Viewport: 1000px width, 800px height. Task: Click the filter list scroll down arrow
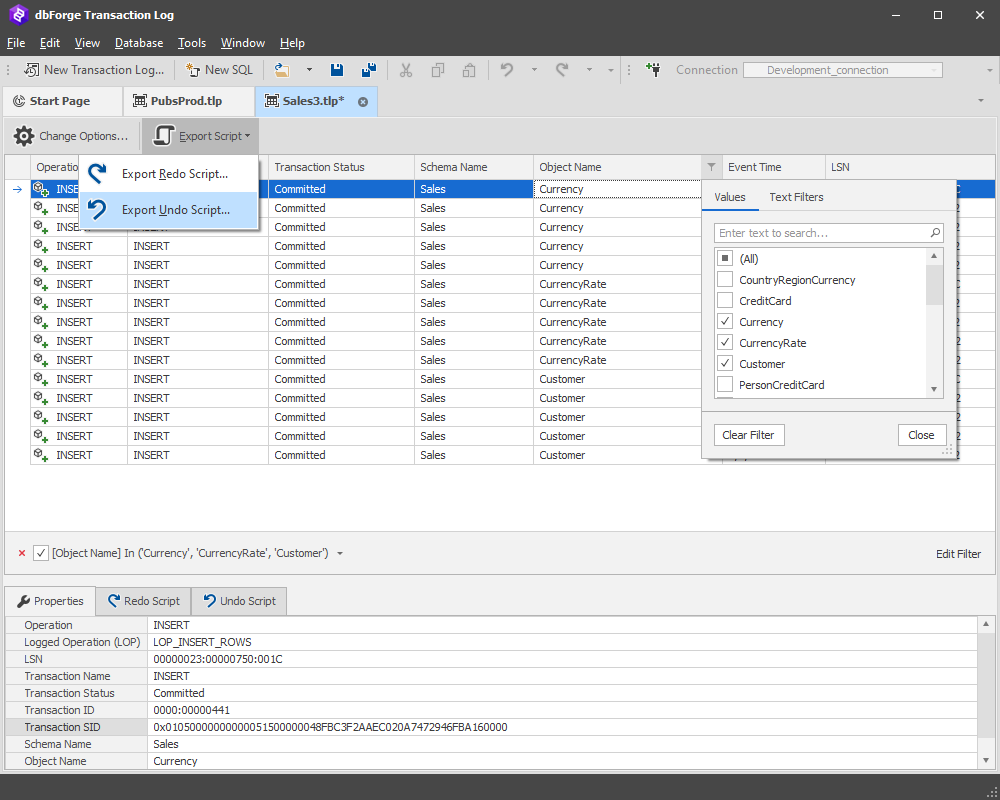(x=934, y=389)
